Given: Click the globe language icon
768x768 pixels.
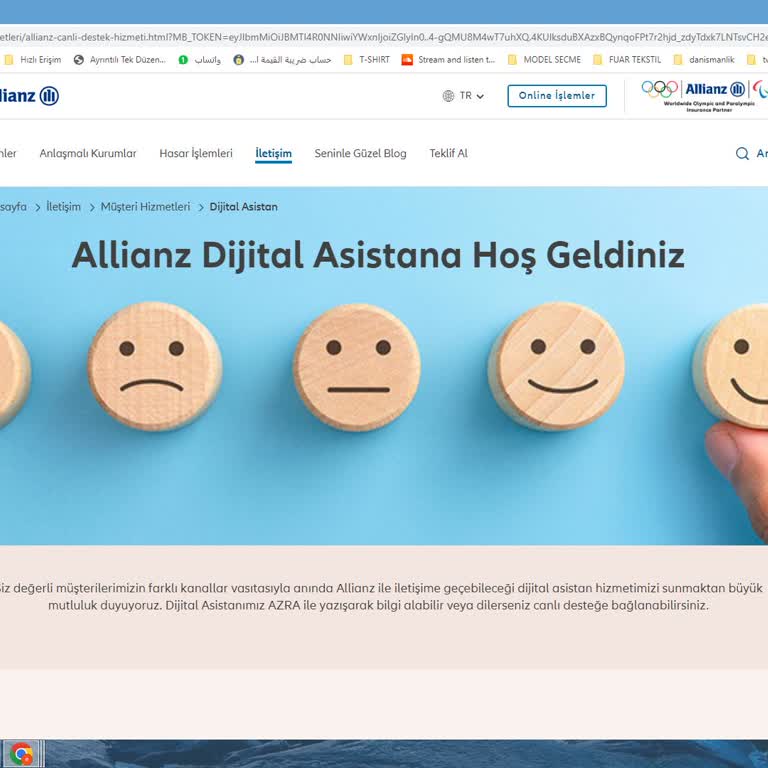Looking at the screenshot, I should (x=448, y=96).
